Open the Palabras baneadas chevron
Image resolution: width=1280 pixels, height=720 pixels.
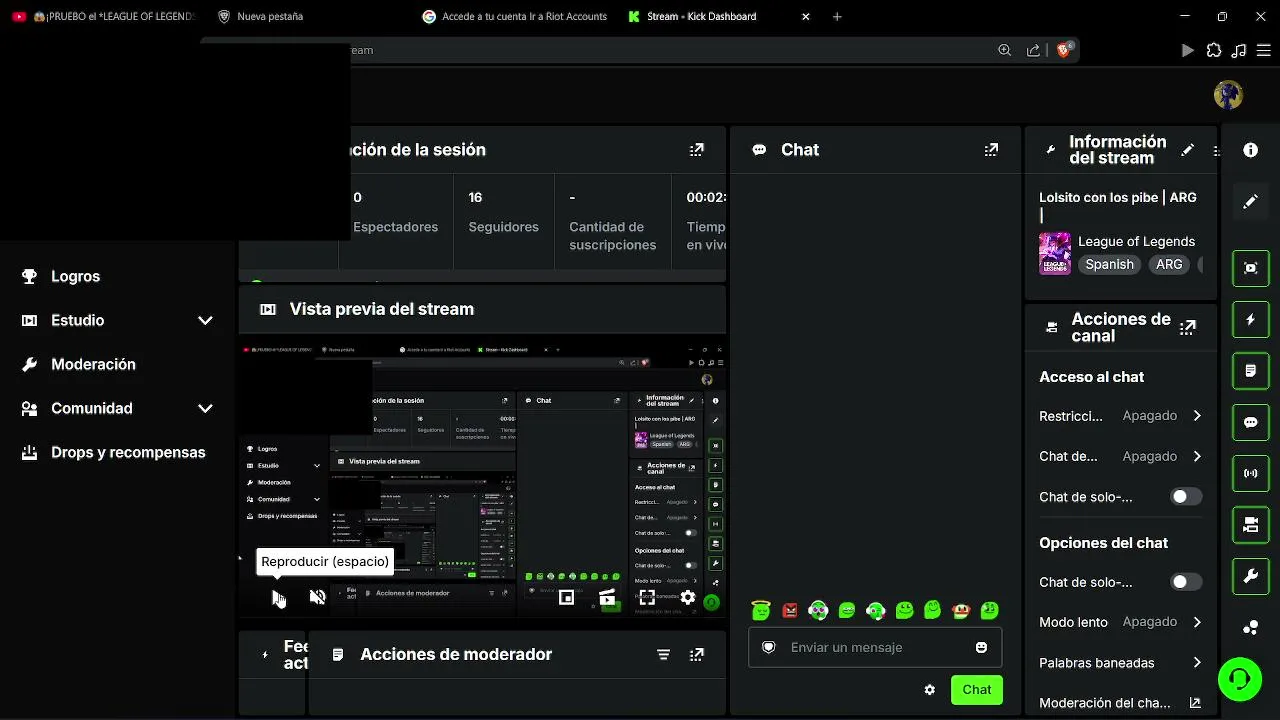(x=1197, y=663)
